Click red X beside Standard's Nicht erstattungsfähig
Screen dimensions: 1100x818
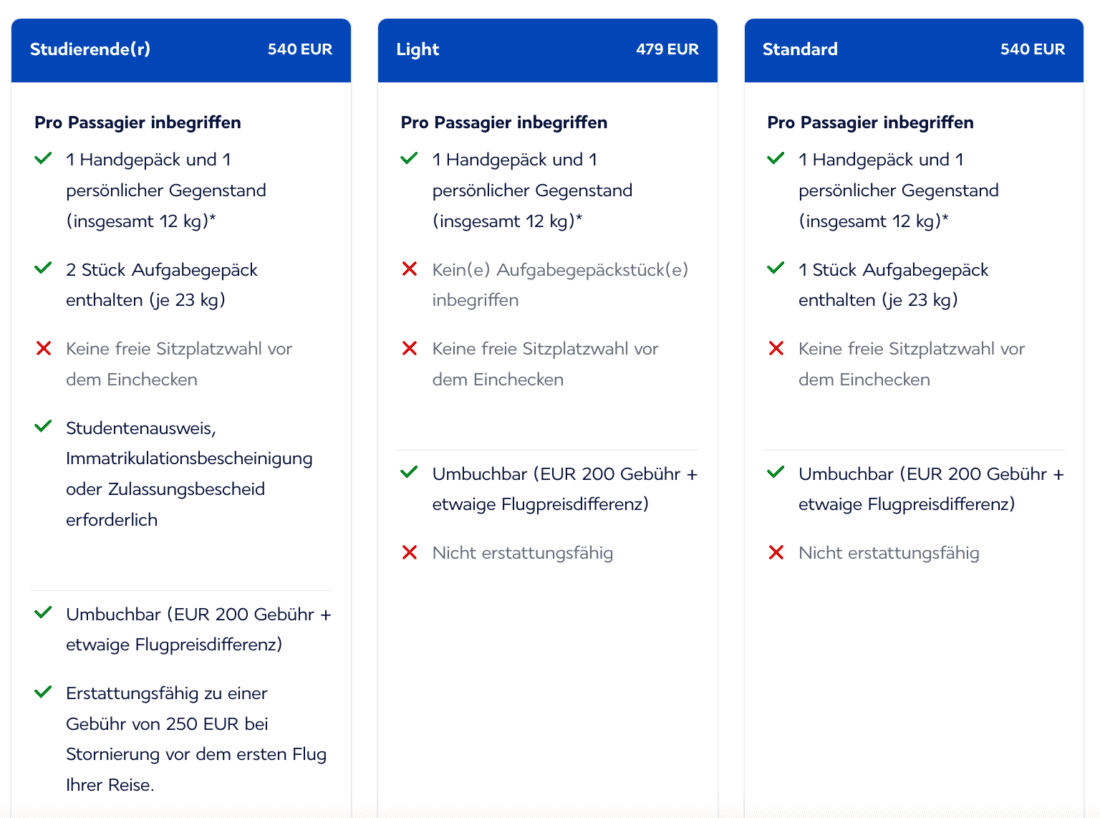pos(775,553)
